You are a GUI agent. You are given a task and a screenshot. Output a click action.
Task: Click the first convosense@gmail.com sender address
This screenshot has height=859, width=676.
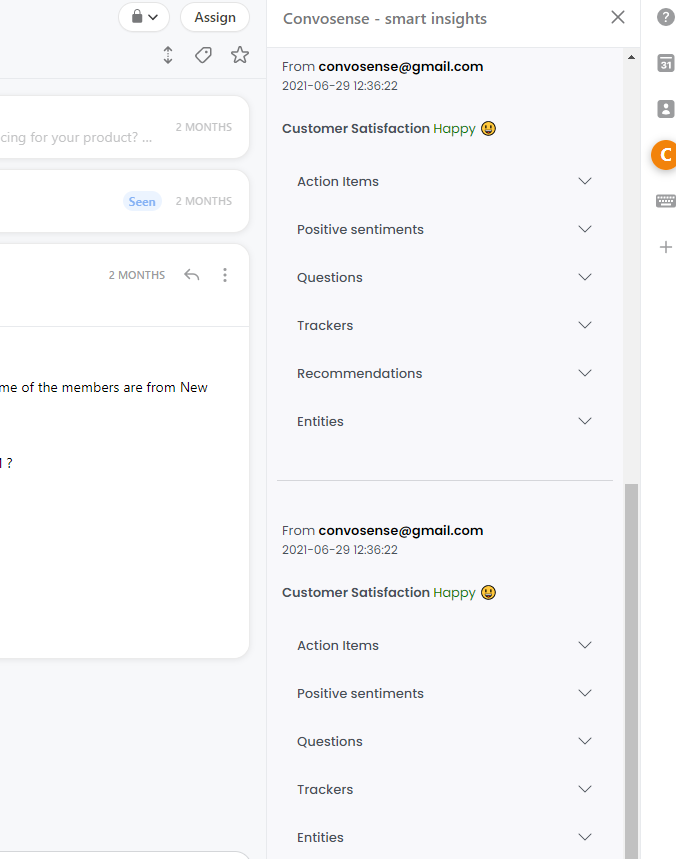(x=400, y=67)
